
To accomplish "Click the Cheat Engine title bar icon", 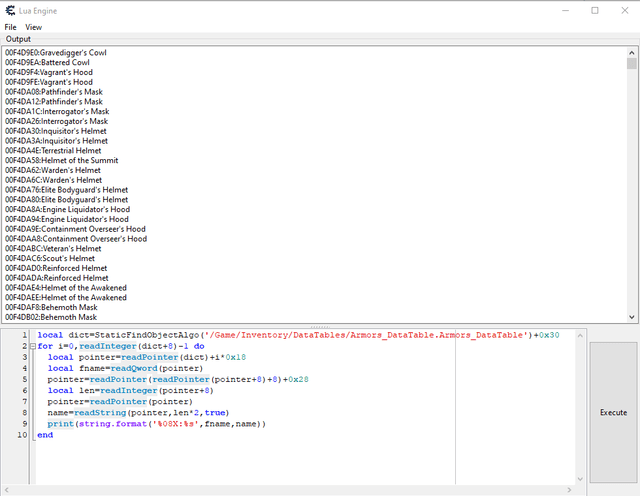I will coord(10,11).
